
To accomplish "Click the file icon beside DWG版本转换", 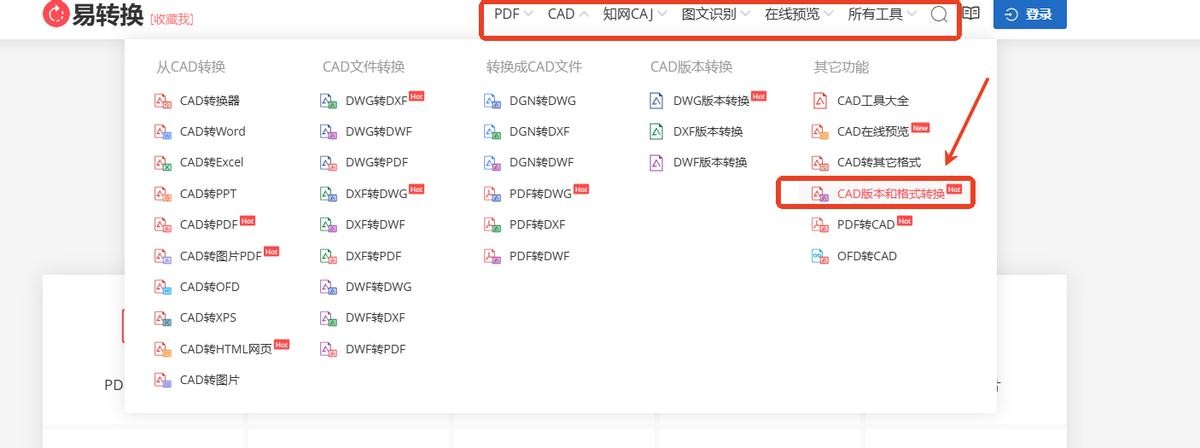I will pos(657,101).
